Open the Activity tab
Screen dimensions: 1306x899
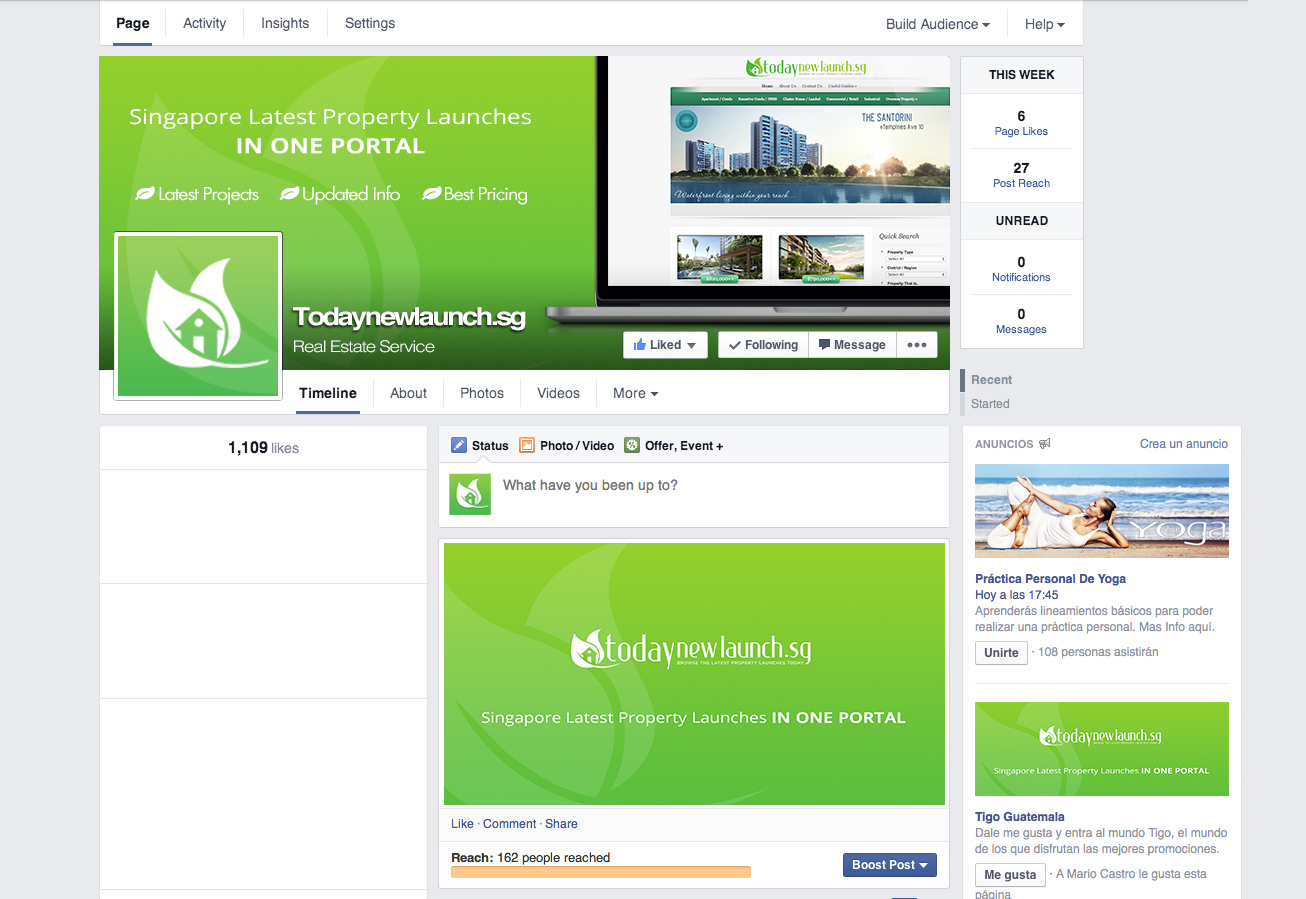pos(205,23)
